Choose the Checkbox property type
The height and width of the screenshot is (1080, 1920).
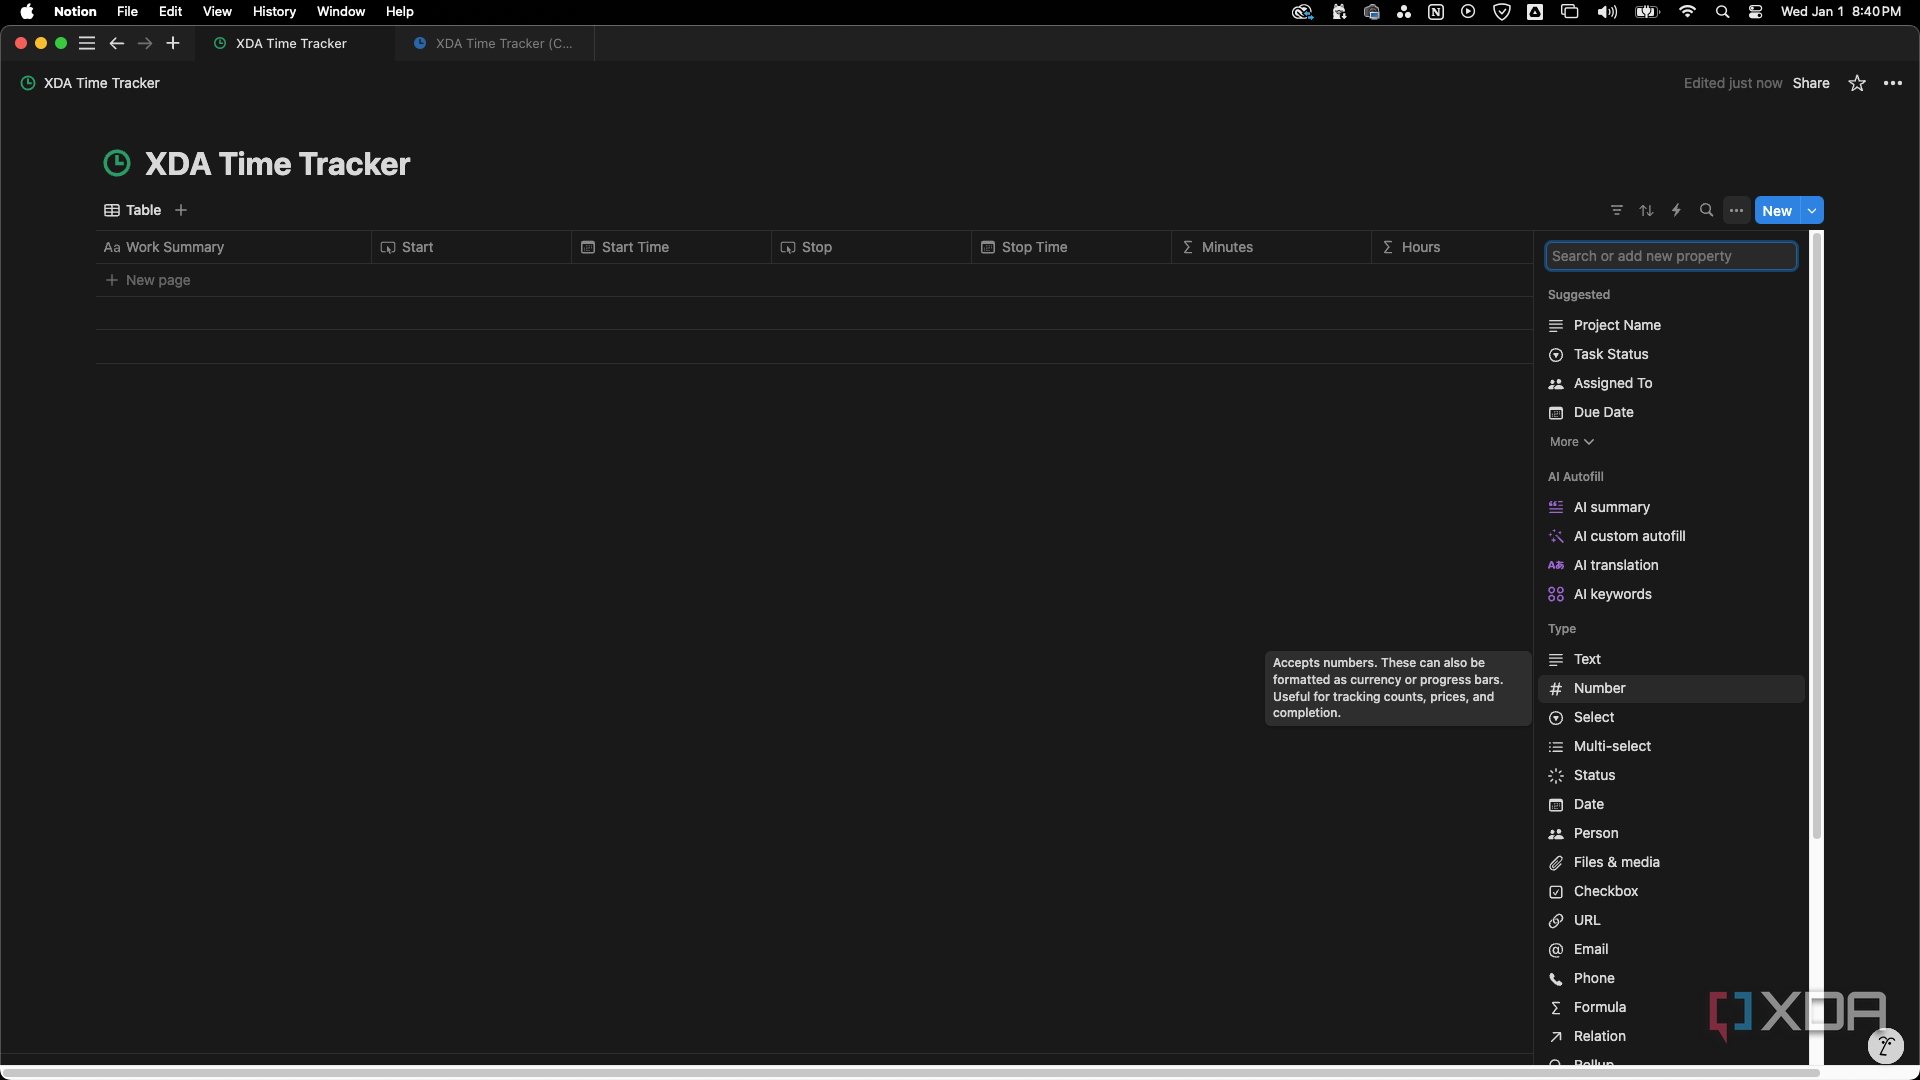pyautogui.click(x=1671, y=891)
